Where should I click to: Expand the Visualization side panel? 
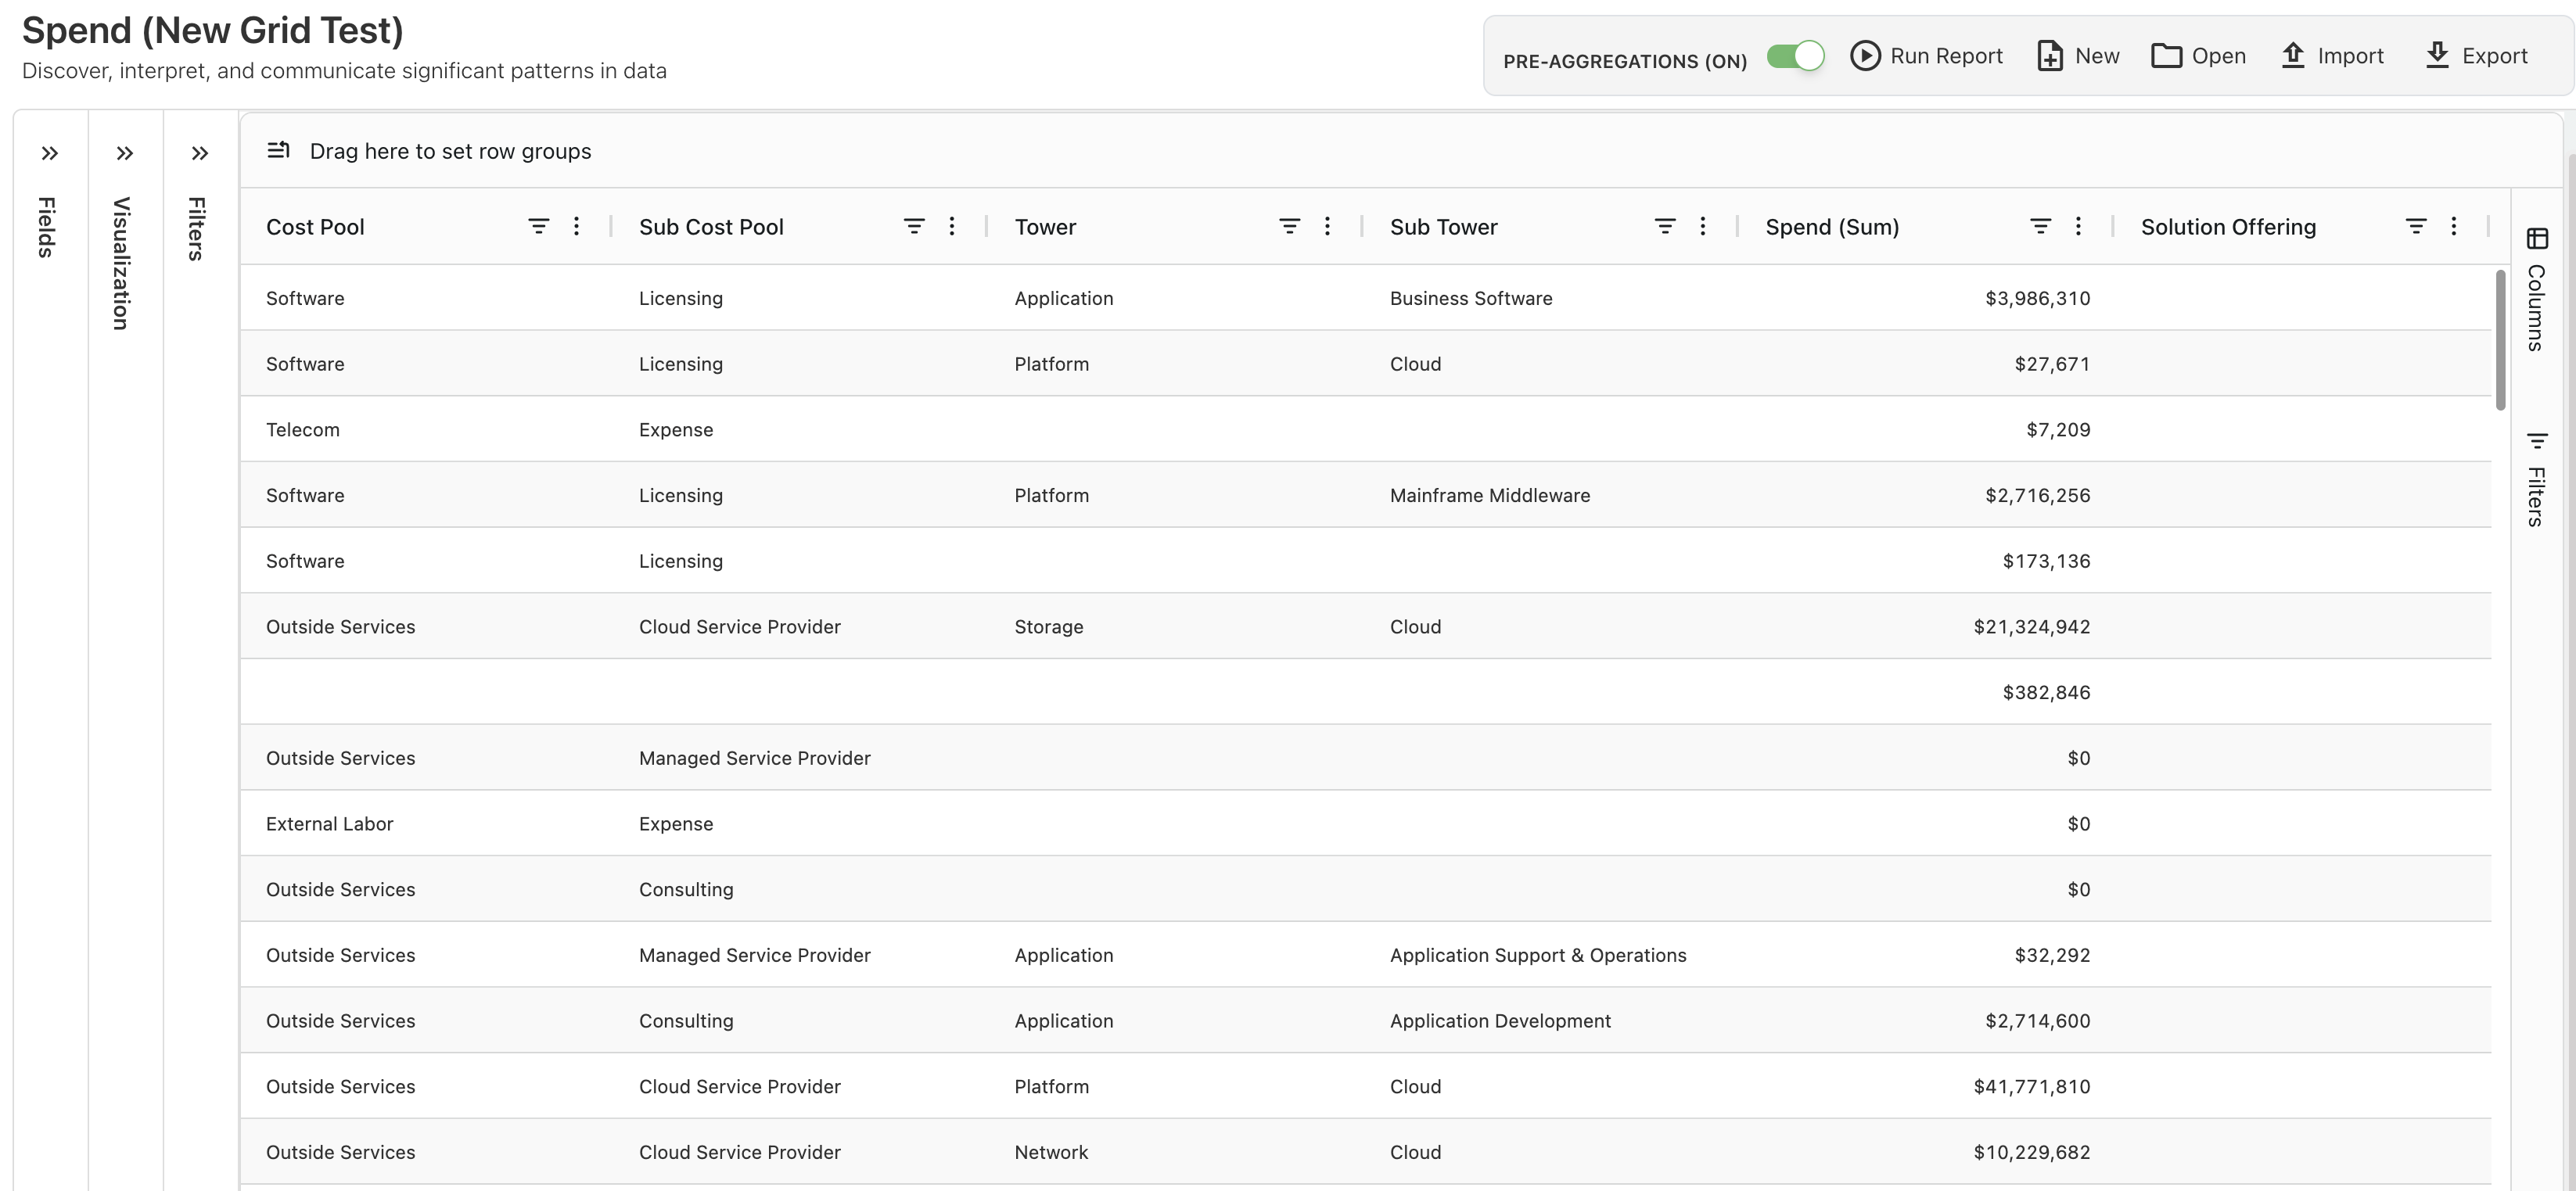click(x=124, y=153)
